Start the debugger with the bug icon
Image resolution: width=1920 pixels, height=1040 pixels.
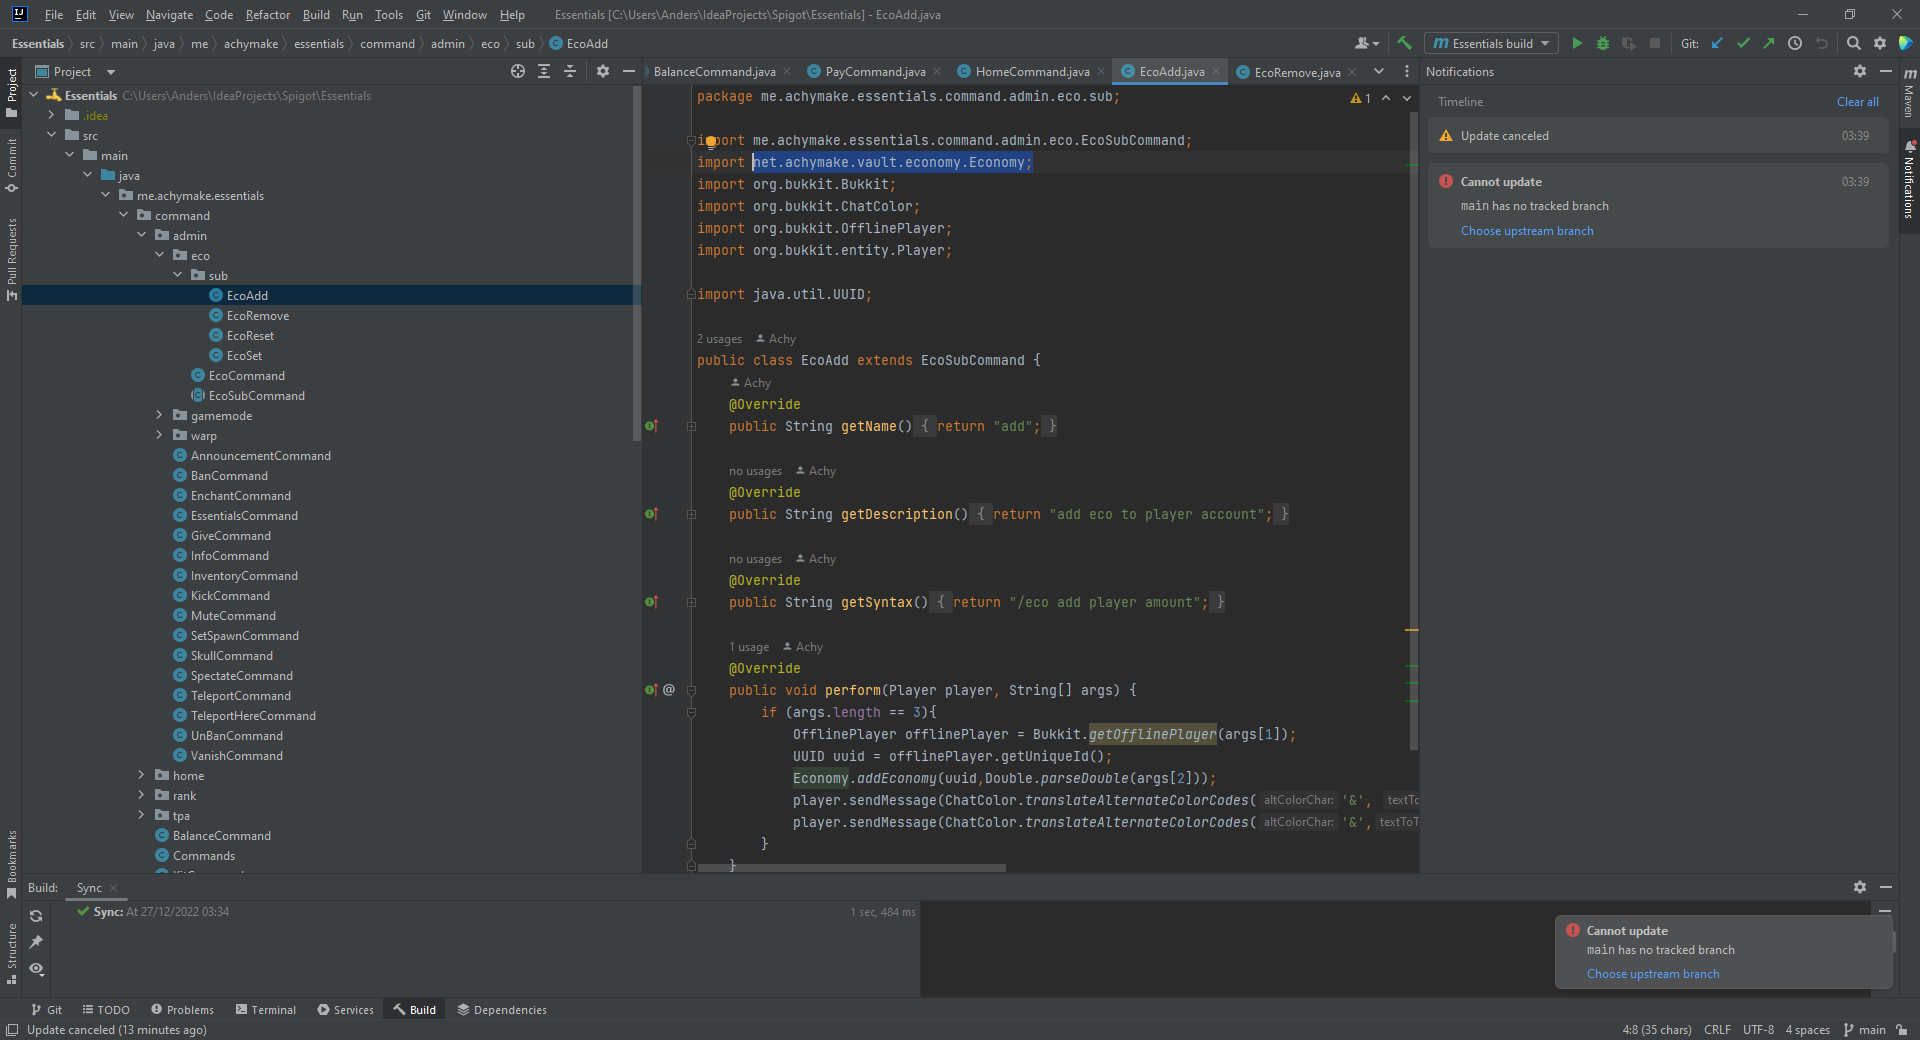tap(1603, 43)
